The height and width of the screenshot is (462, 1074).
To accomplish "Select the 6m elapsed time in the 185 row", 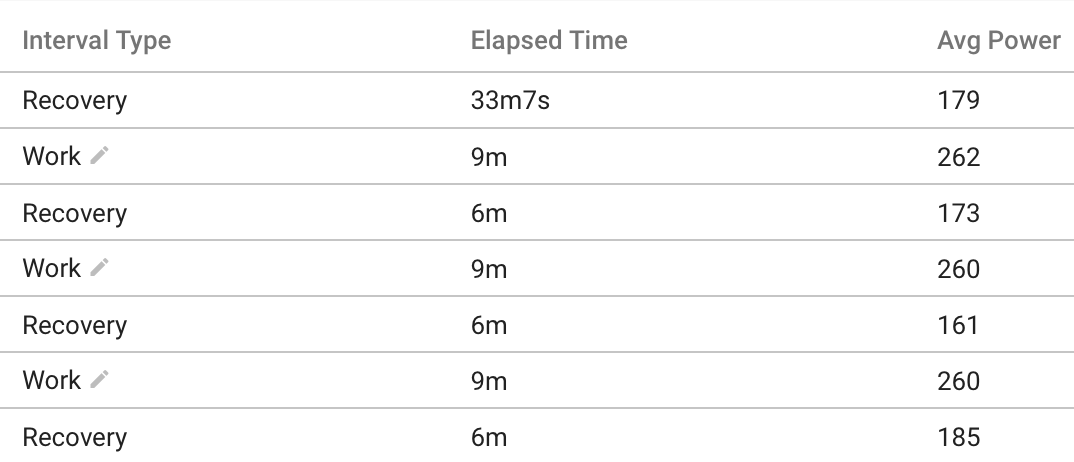I will [x=489, y=437].
